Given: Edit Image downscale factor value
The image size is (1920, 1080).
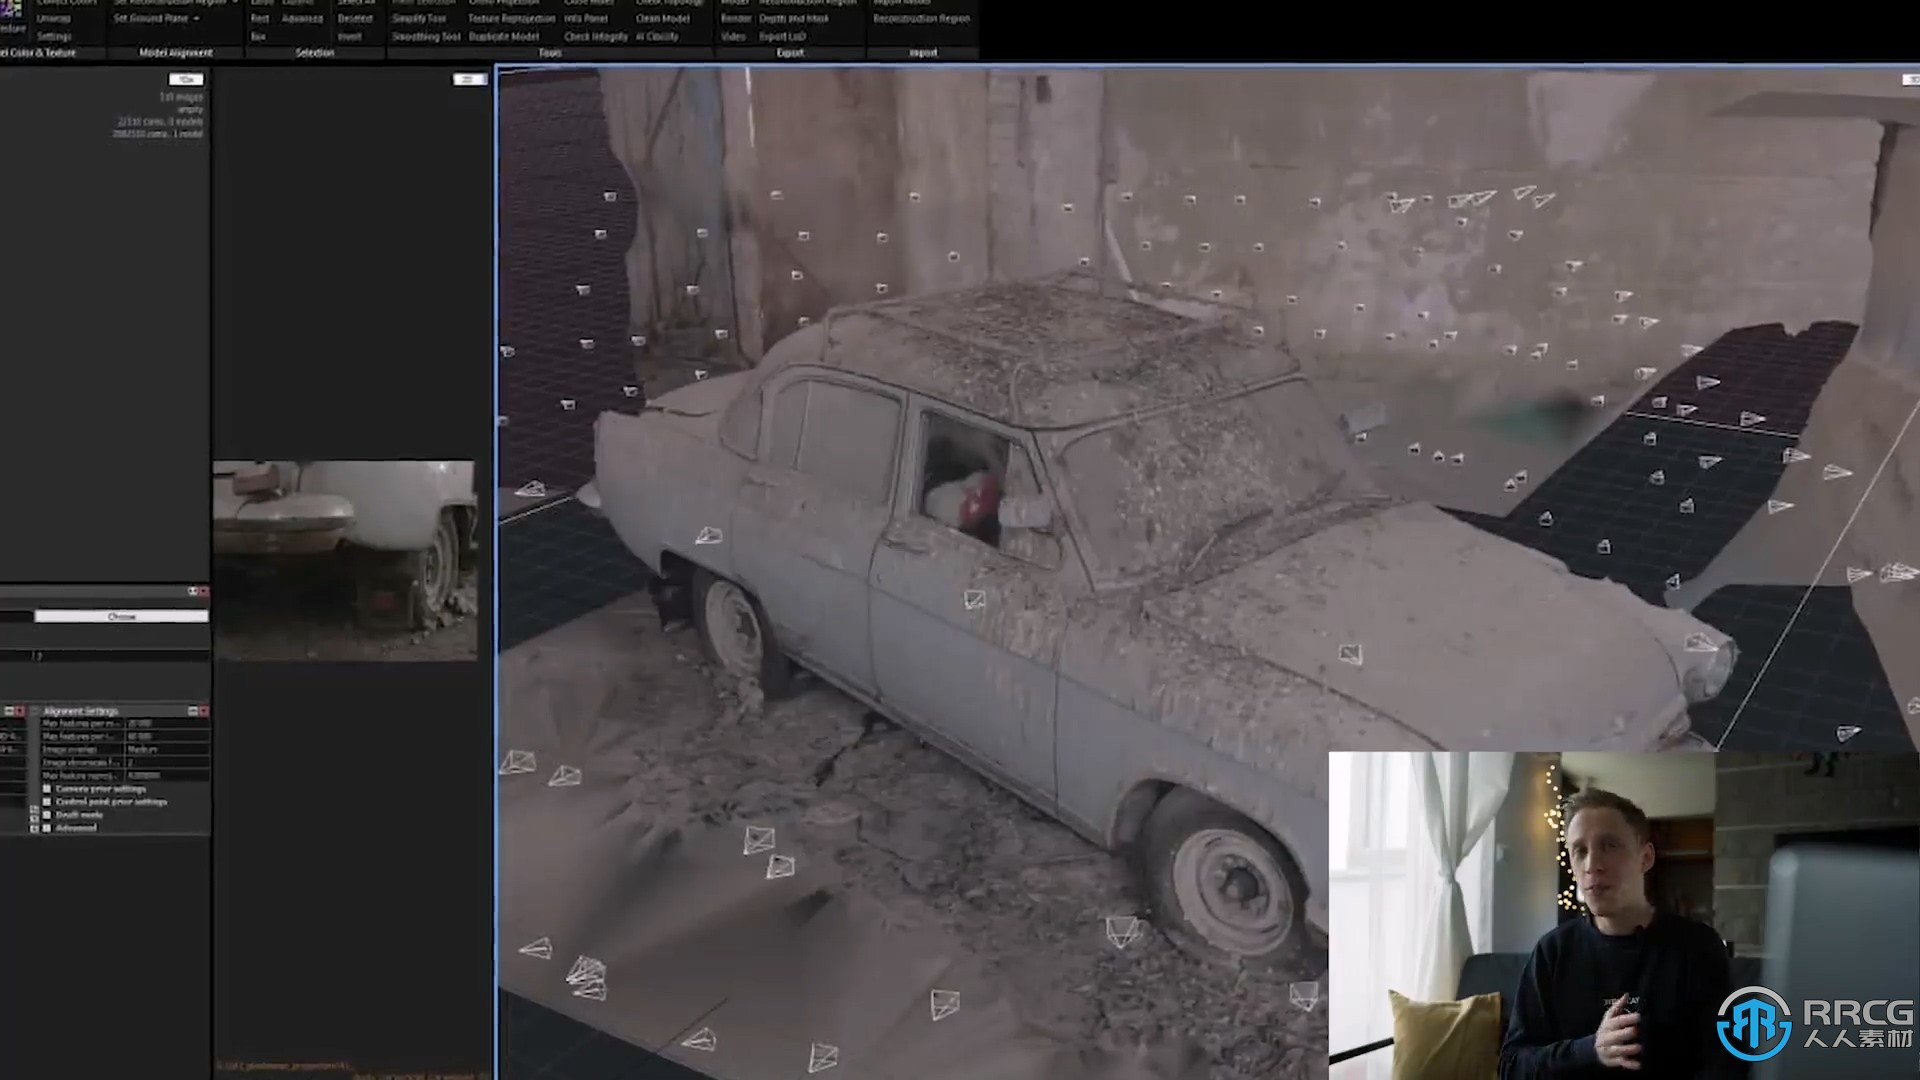Looking at the screenshot, I should pos(167,762).
